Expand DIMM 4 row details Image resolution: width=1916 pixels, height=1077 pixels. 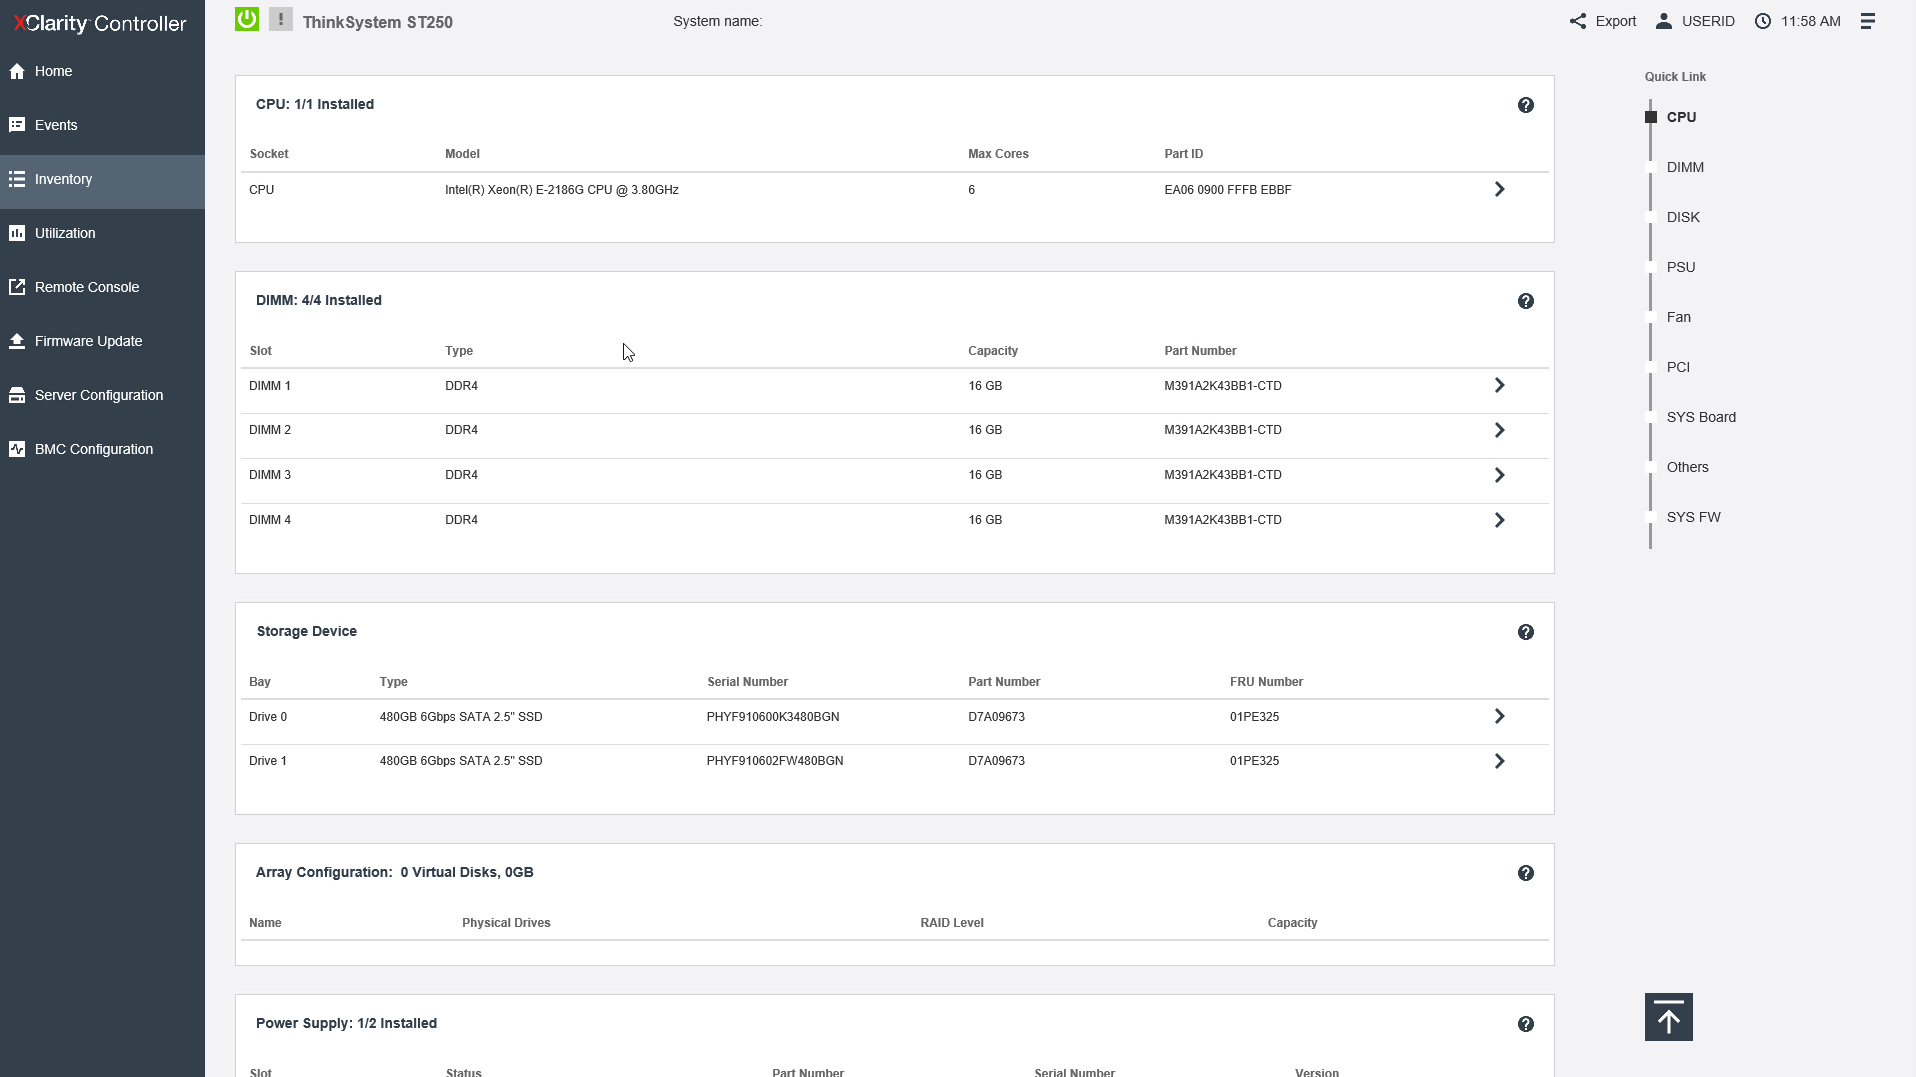[x=1499, y=520]
